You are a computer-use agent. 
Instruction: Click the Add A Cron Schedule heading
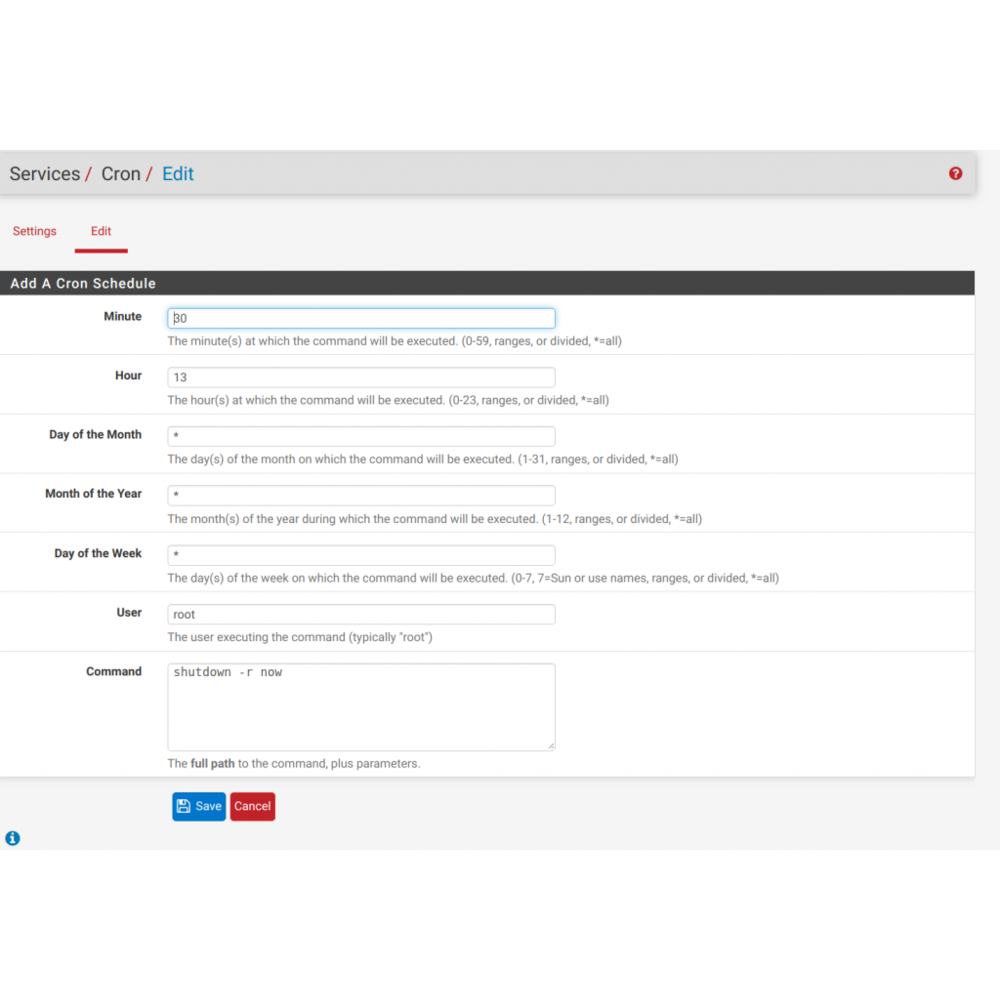83,283
